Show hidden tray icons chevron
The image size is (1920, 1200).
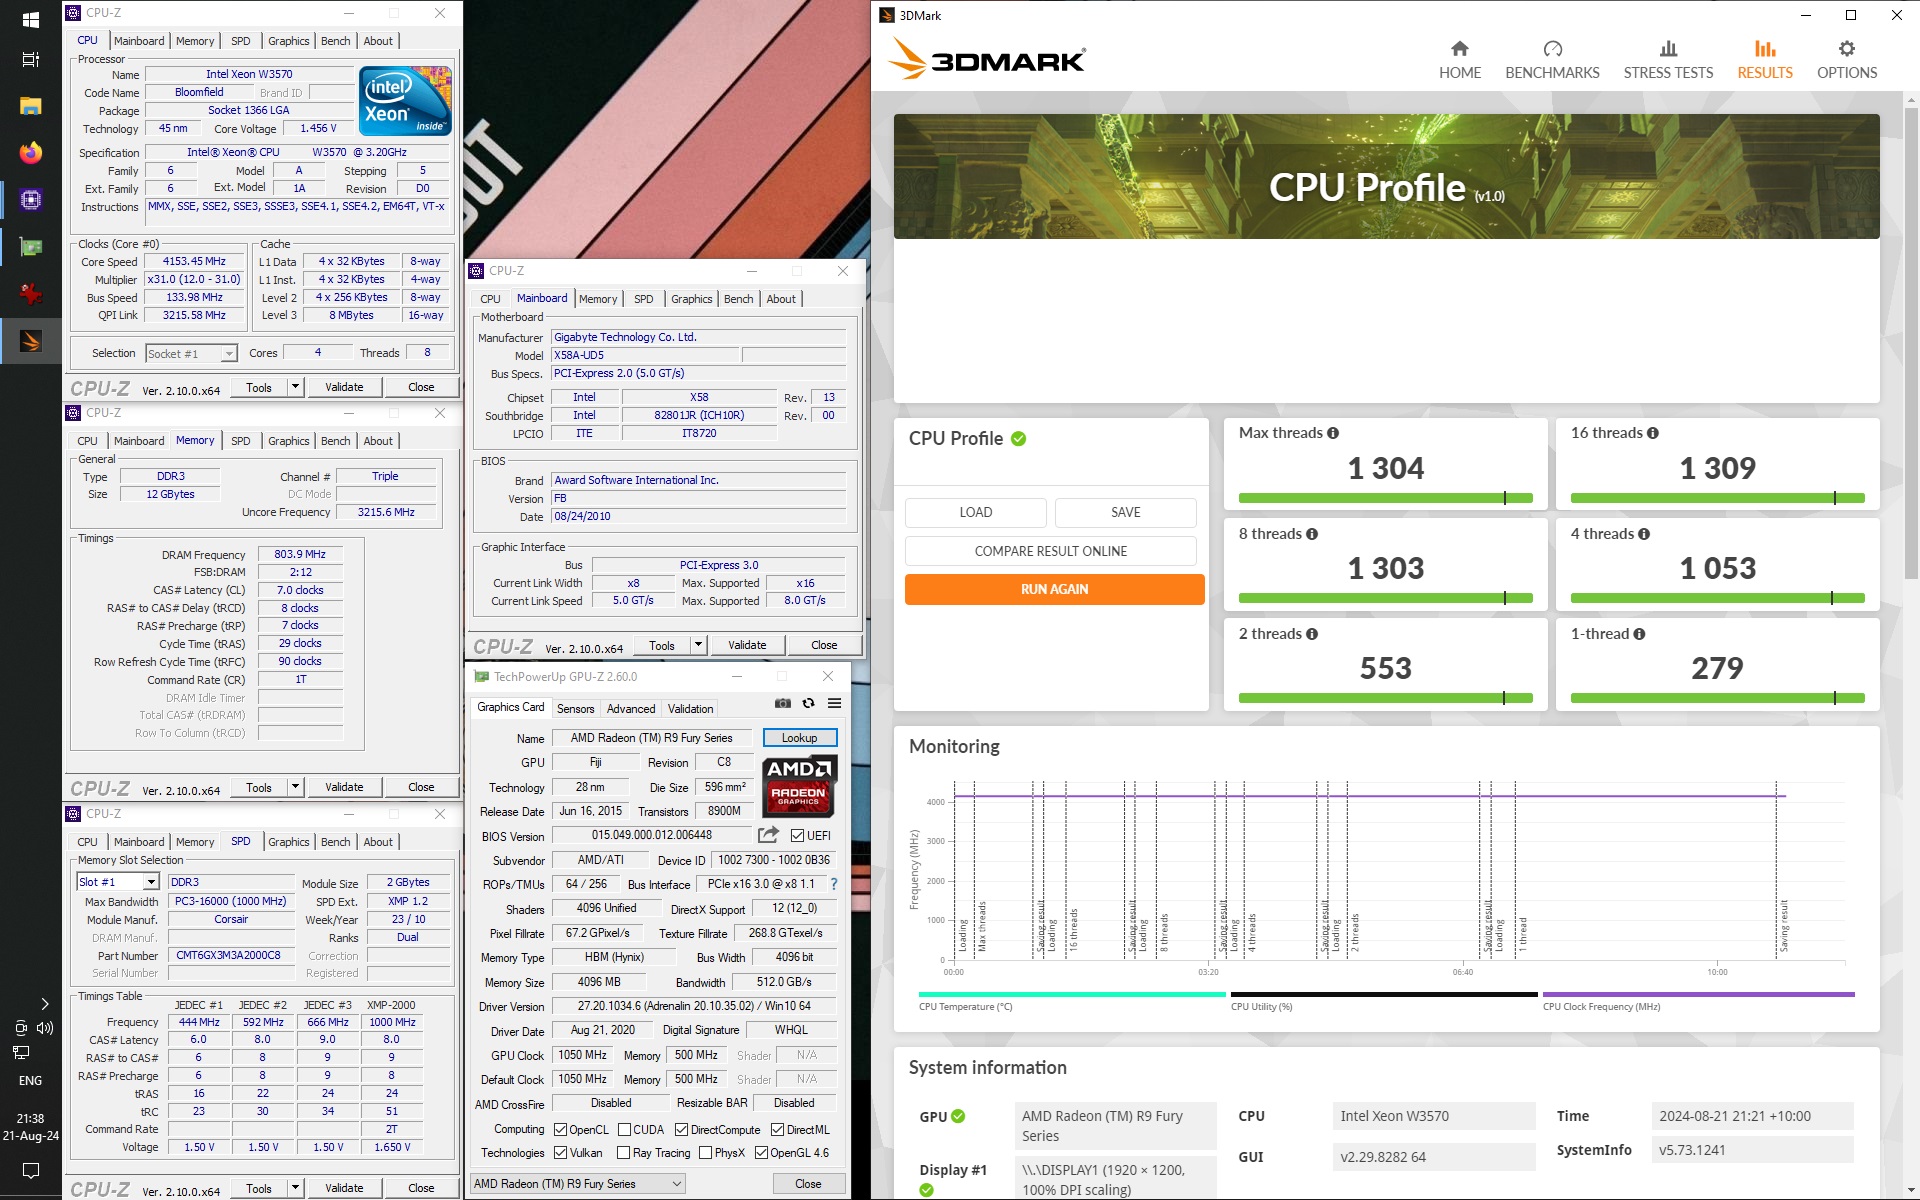(x=44, y=1003)
